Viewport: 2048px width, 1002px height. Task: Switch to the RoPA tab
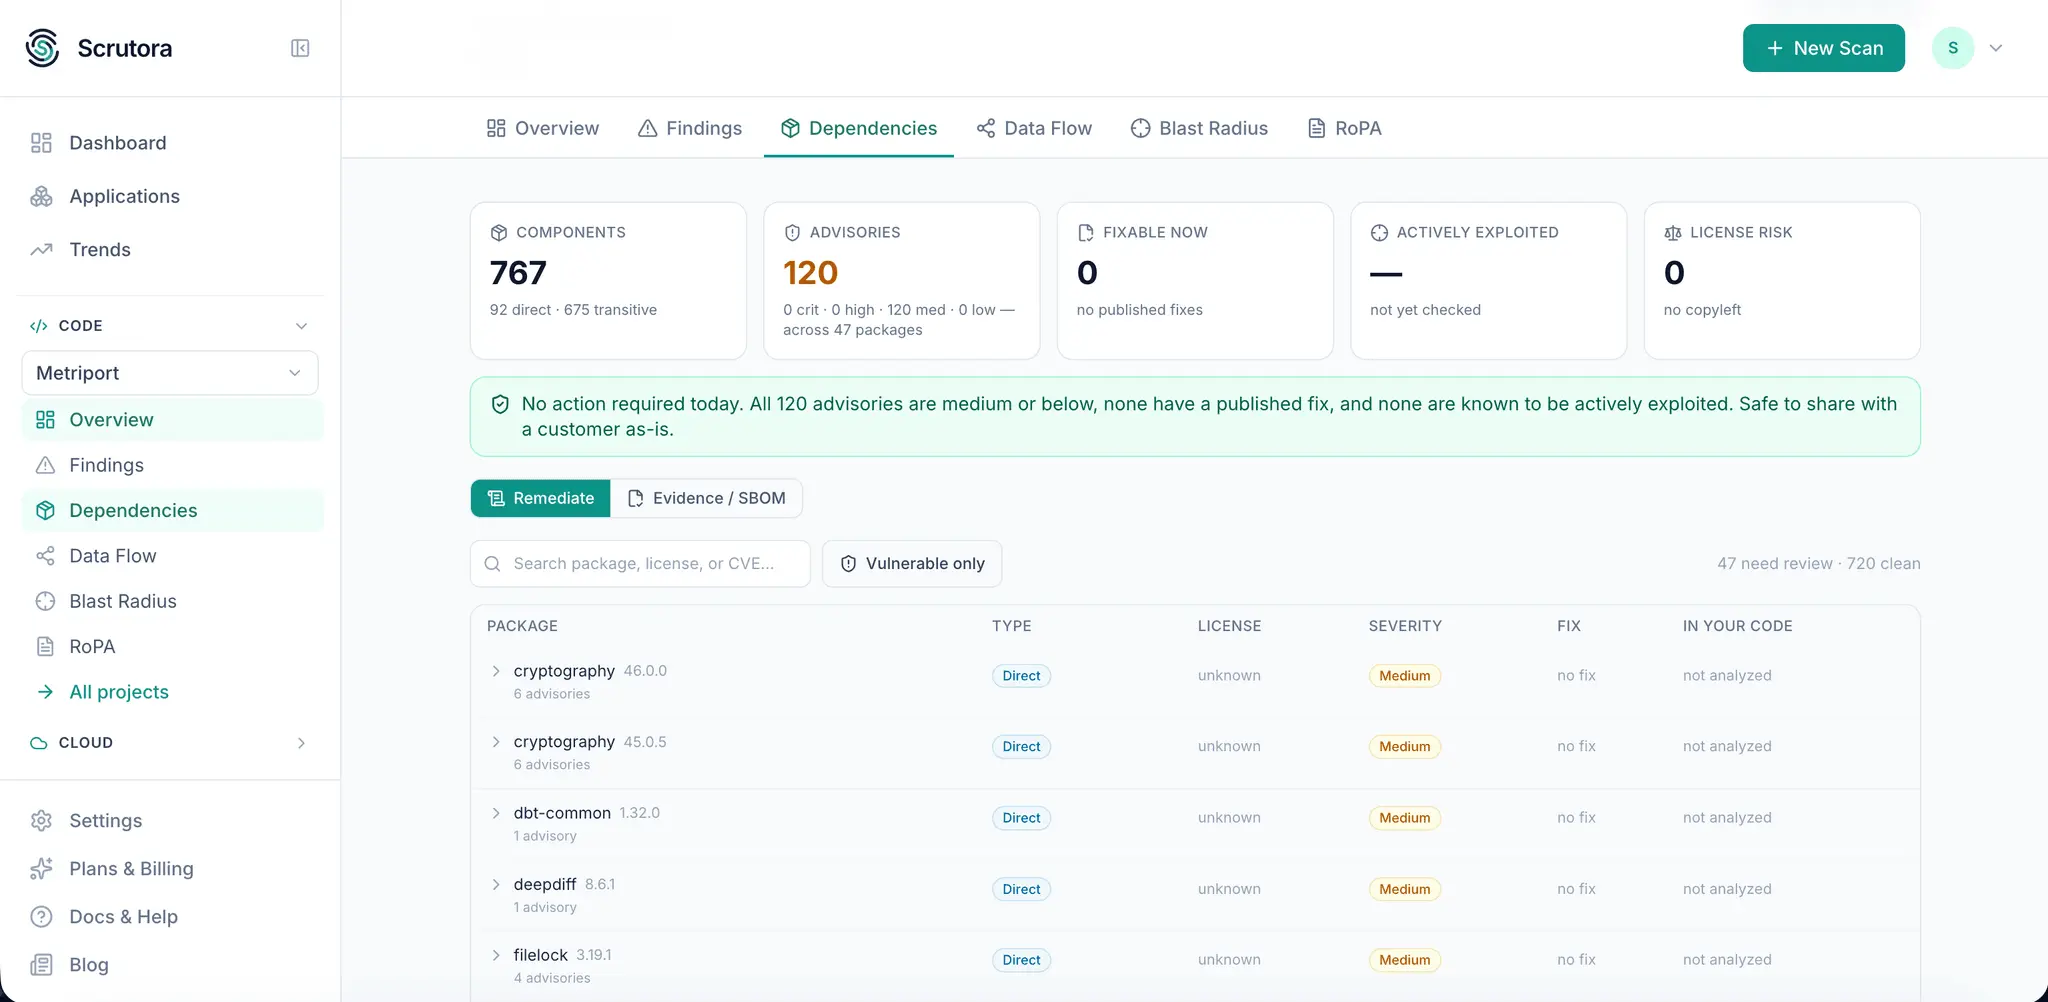pos(1345,128)
